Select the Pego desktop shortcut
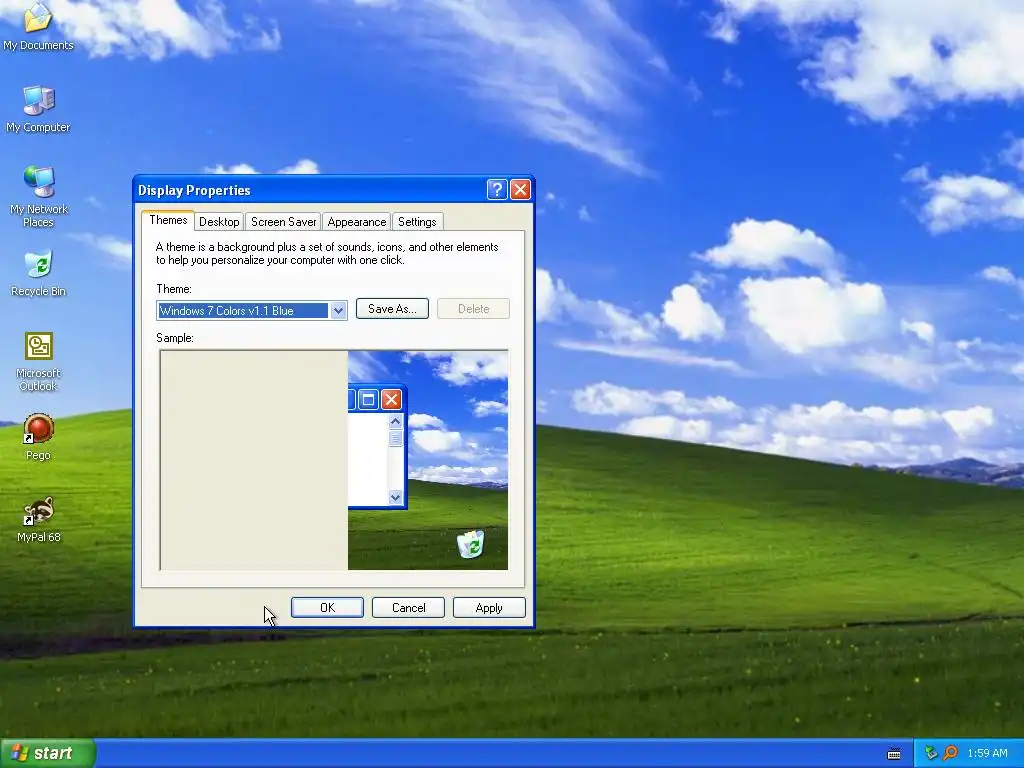Viewport: 1024px width, 768px height. coord(38,436)
